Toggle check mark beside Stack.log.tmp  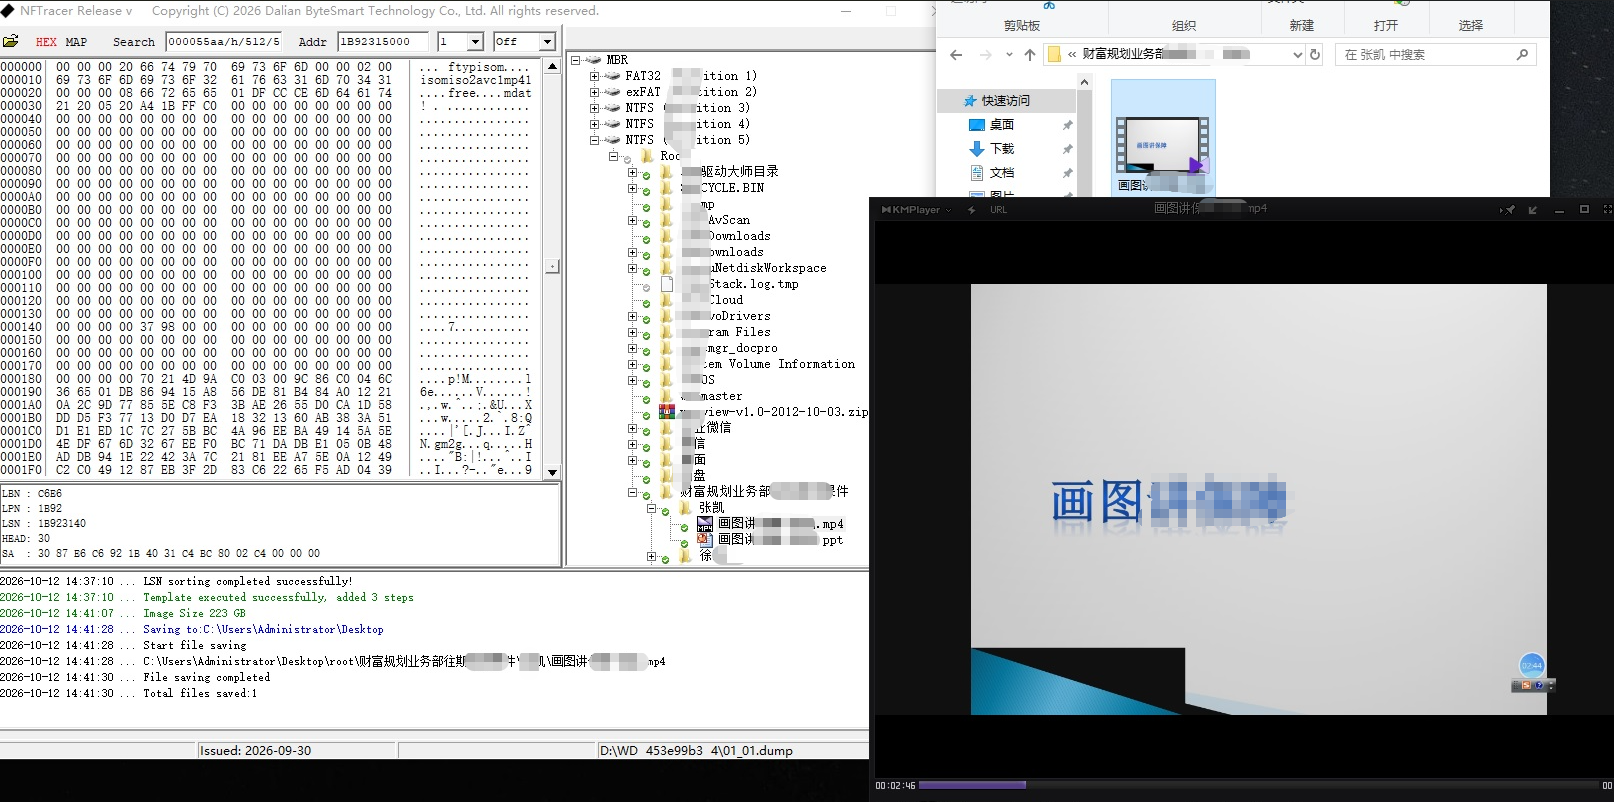pyautogui.click(x=646, y=288)
